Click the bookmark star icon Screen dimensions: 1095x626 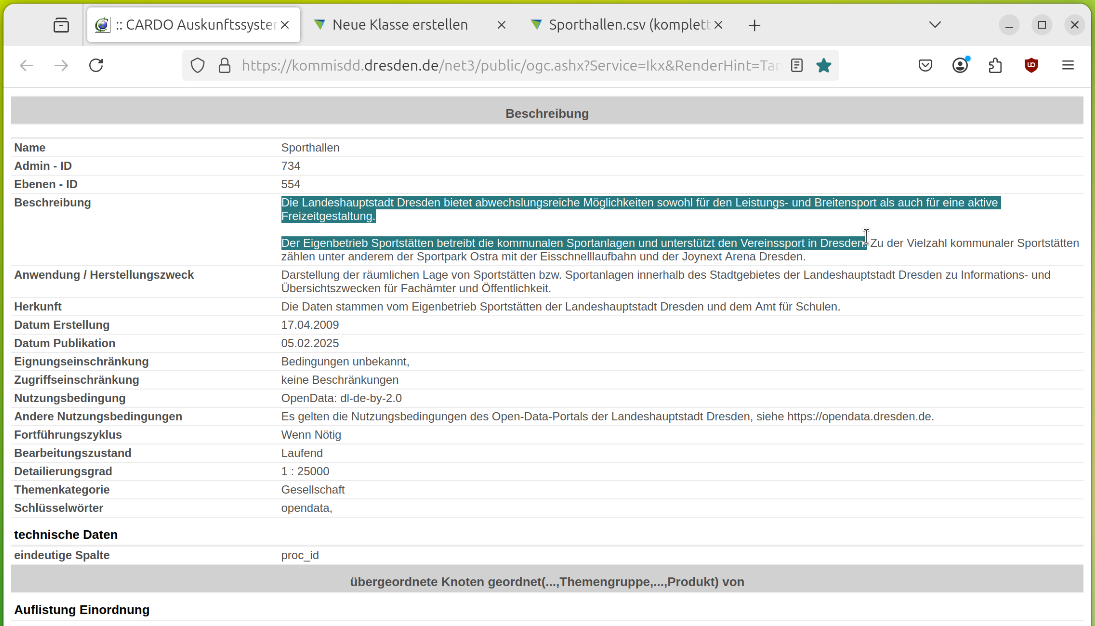(824, 66)
